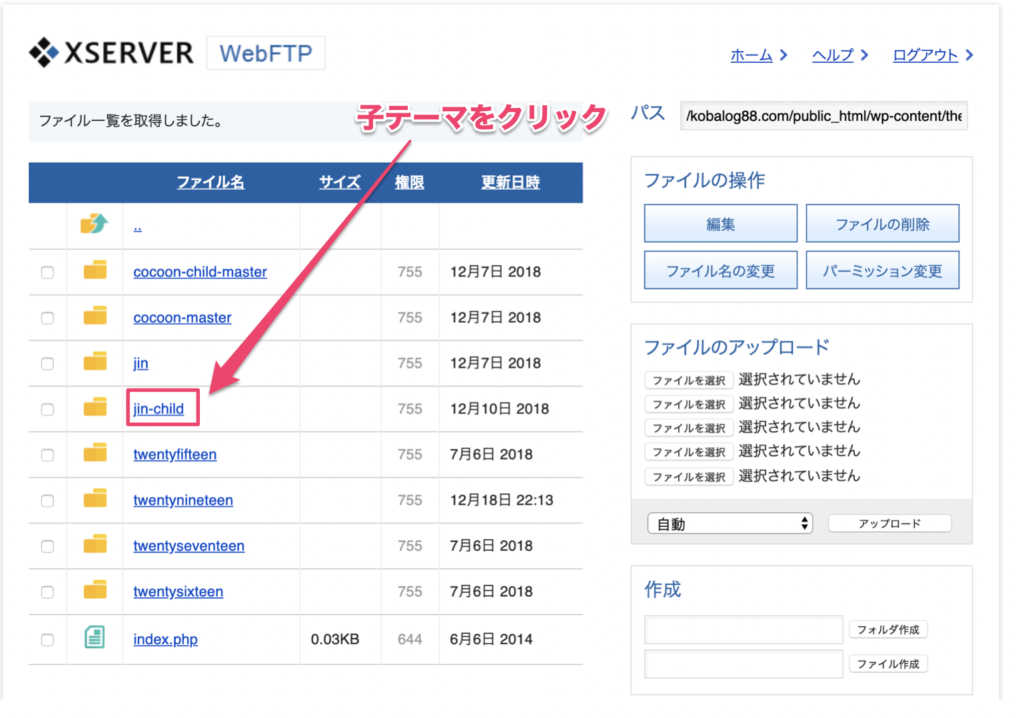Click the cocoon-child-master folder icon

tap(95, 270)
